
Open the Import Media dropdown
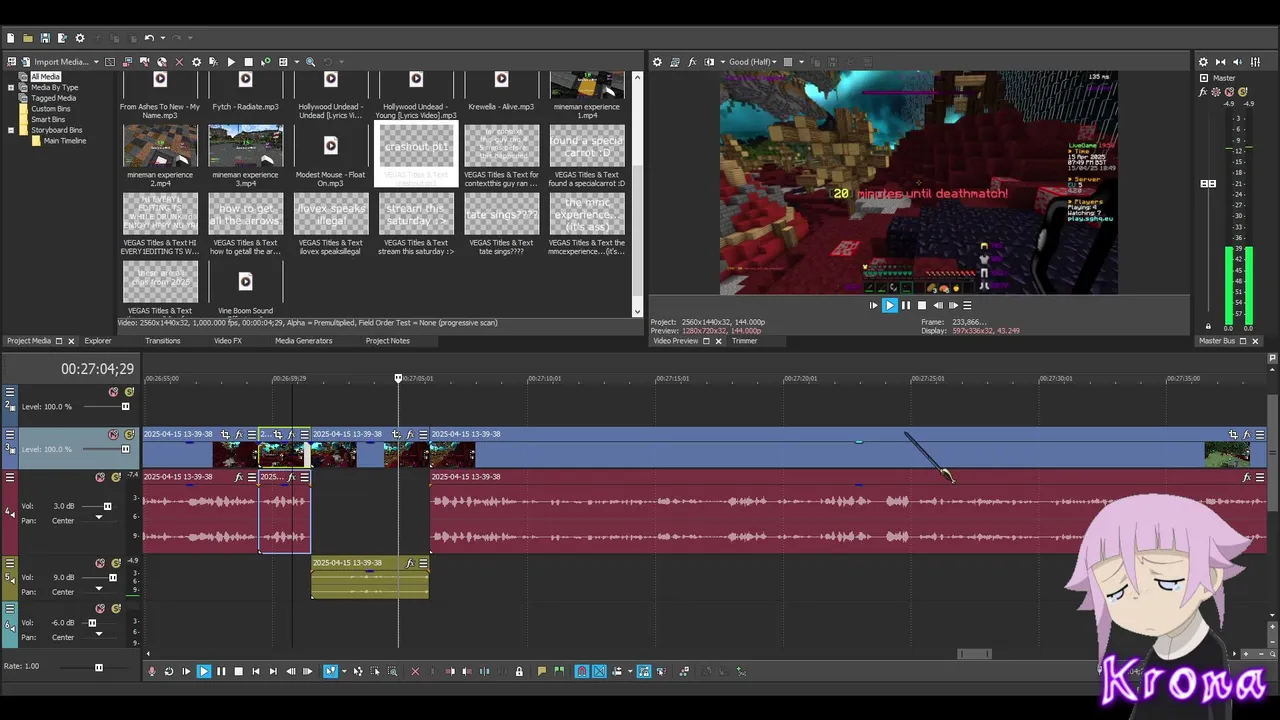coord(96,62)
